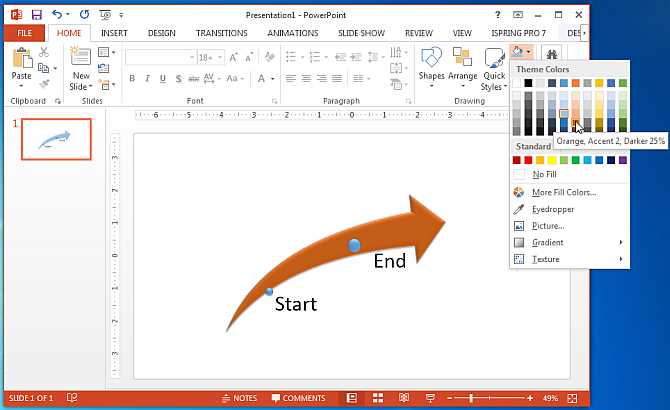The height and width of the screenshot is (410, 670).
Task: Switch to the ANIMATIONS tab
Action: tap(293, 33)
